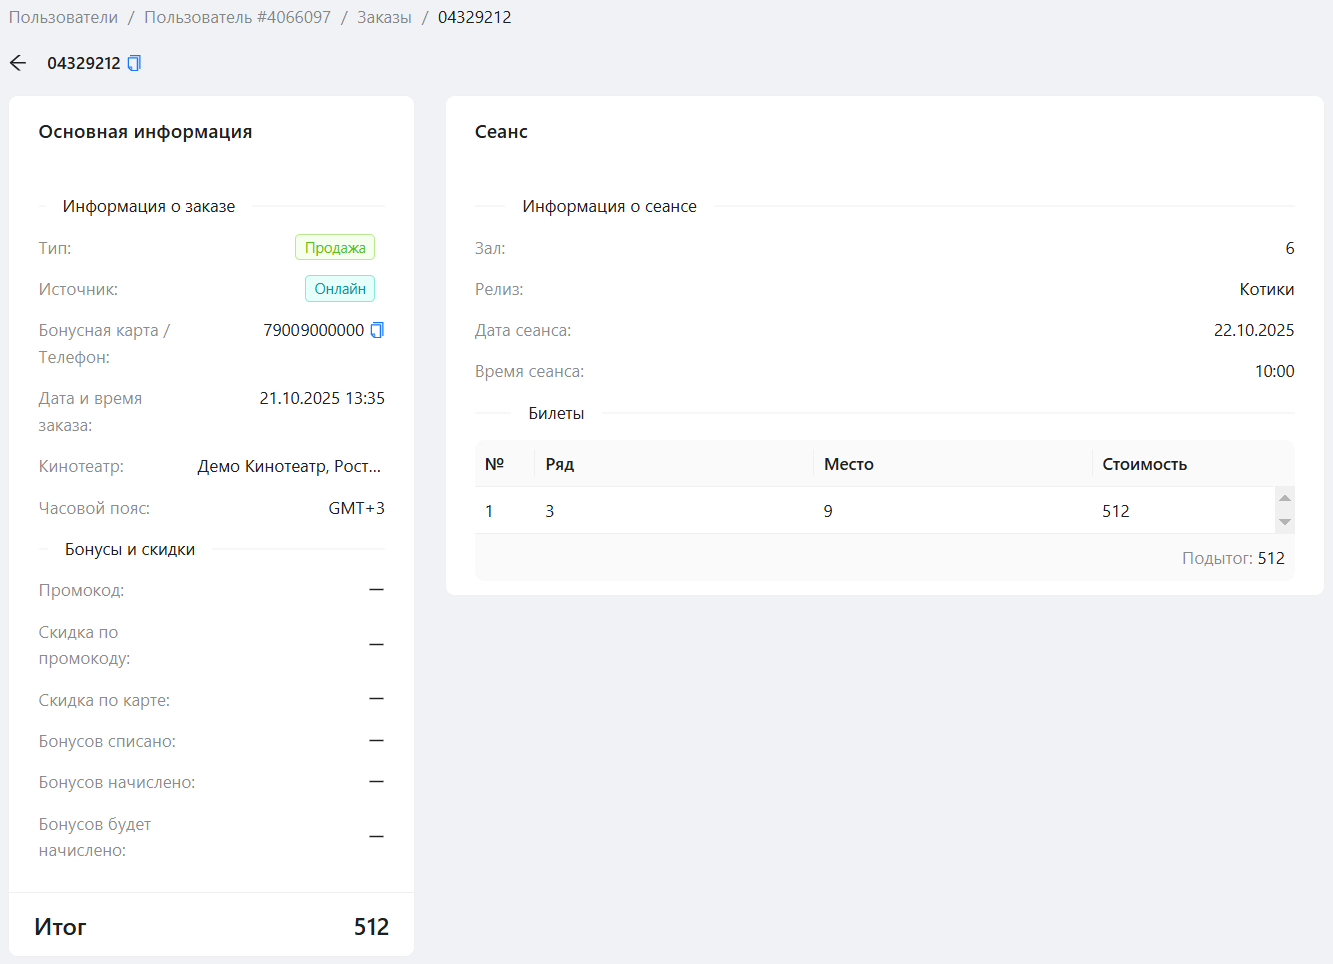This screenshot has height=964, width=1333.
Task: Copy order number 04329212 with copy icon
Action: point(134,63)
